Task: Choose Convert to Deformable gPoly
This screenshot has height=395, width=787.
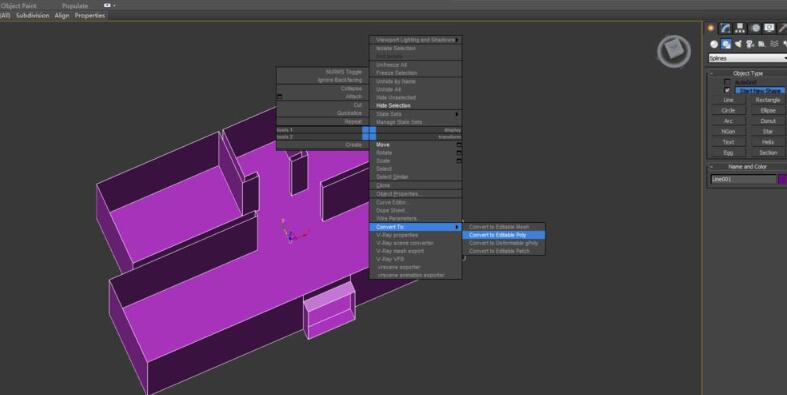Action: click(503, 243)
